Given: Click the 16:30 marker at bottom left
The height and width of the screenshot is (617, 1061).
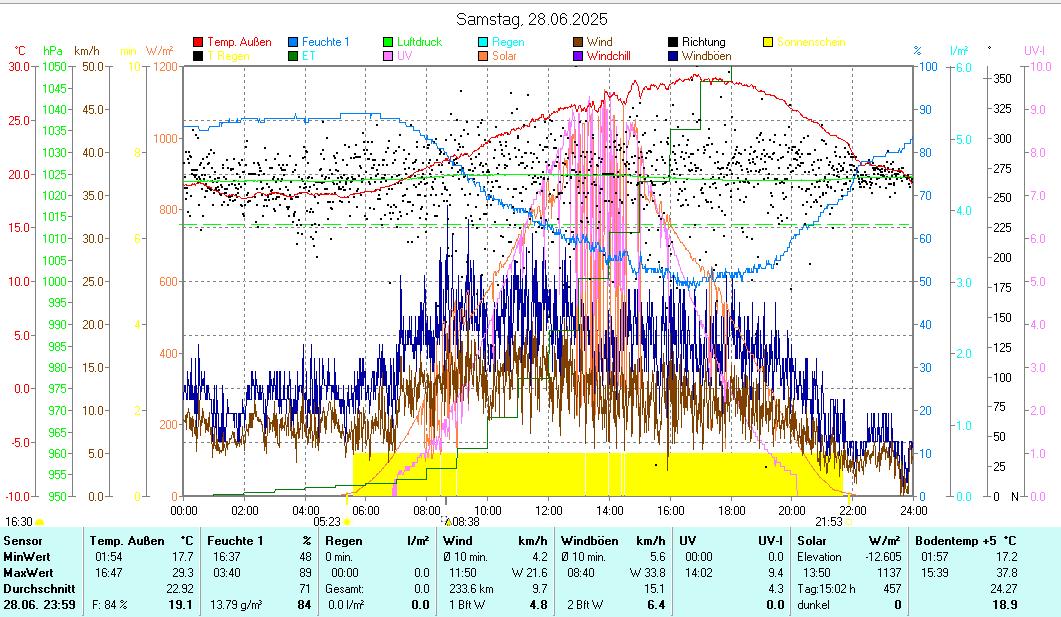Looking at the screenshot, I should pos(19,521).
